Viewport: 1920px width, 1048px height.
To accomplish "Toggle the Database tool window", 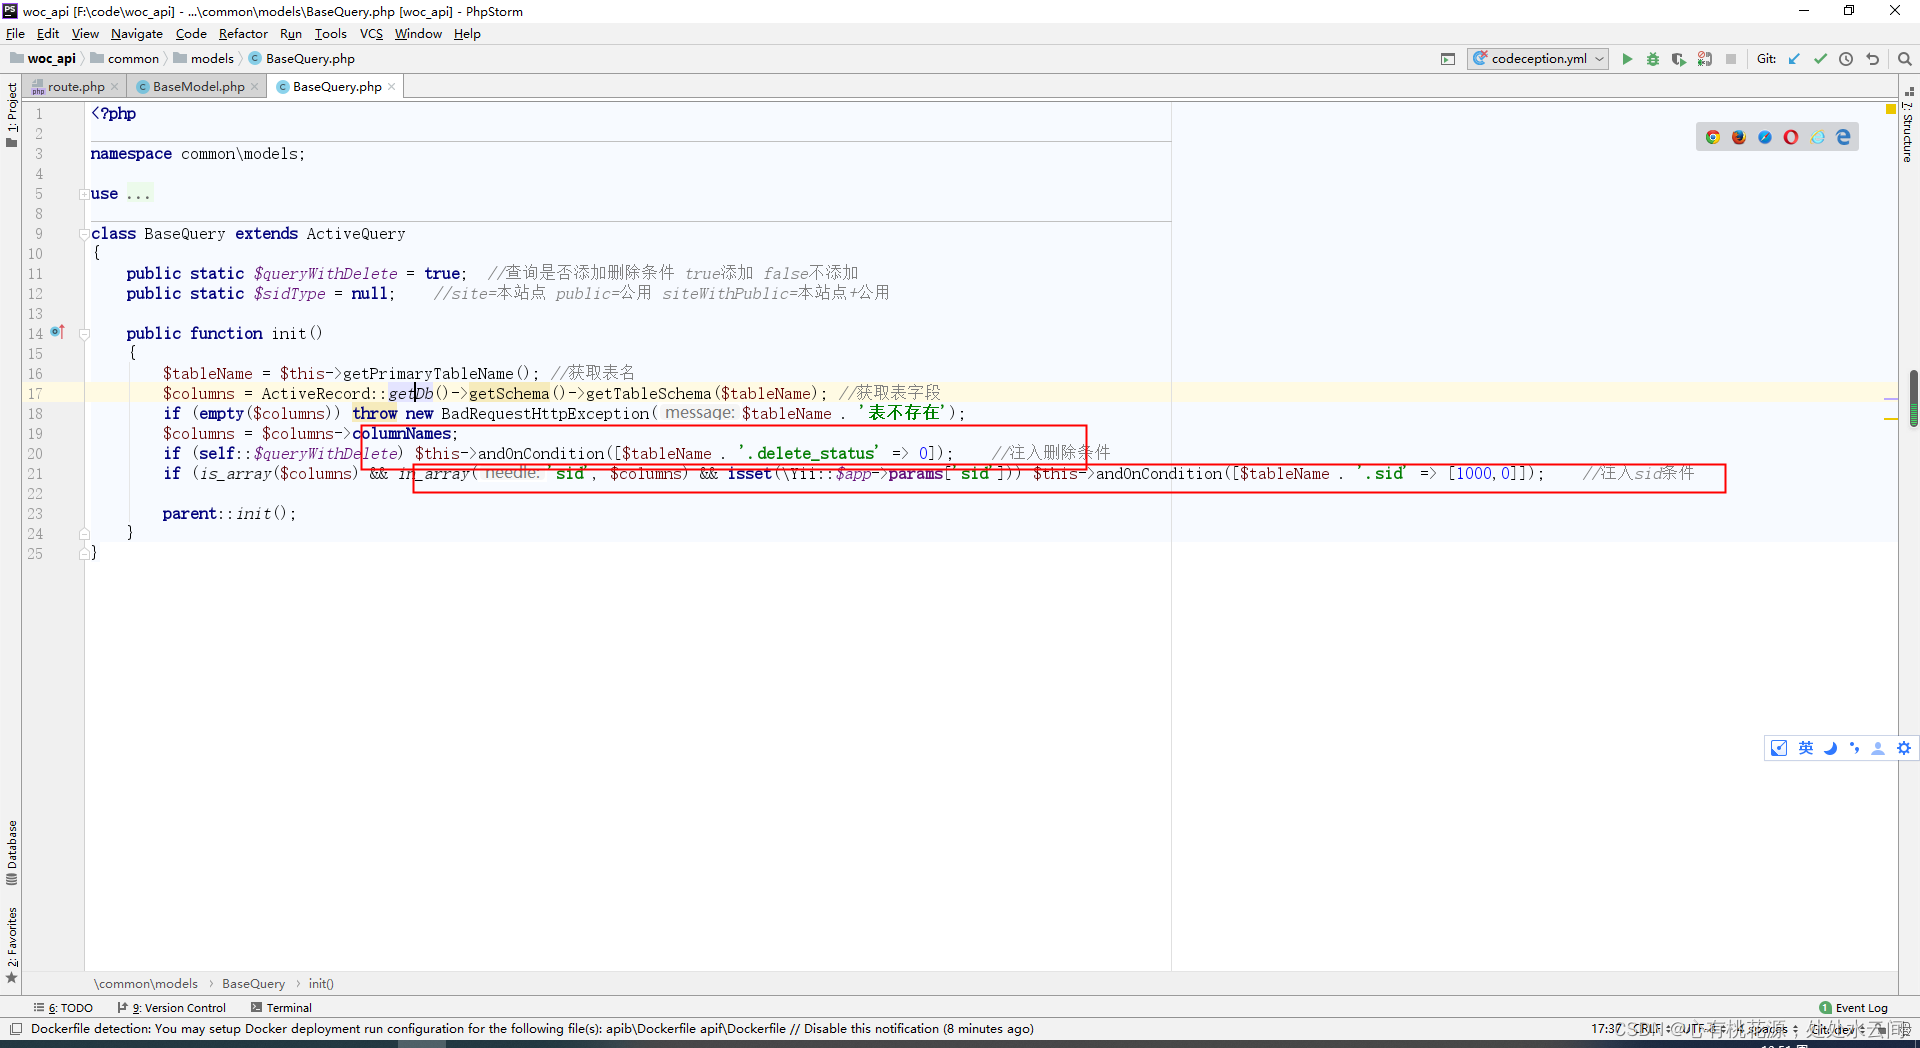I will point(12,853).
